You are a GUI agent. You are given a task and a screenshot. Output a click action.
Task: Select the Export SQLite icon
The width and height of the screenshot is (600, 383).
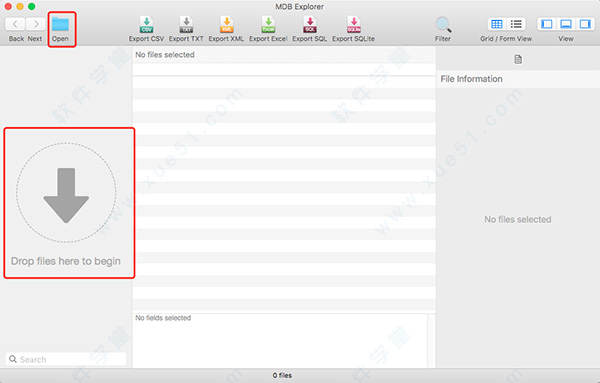[354, 24]
